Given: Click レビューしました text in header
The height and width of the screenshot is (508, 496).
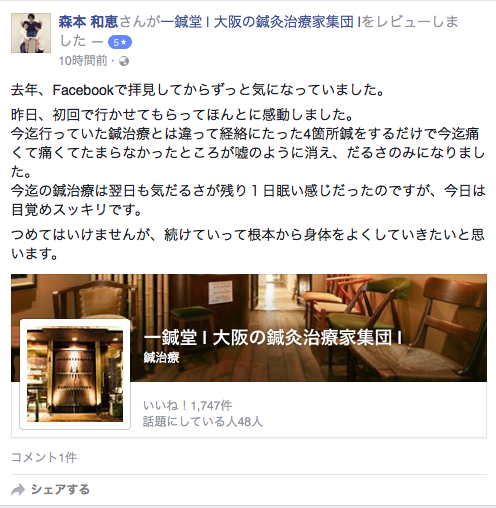Looking at the screenshot, I should click(259, 31).
